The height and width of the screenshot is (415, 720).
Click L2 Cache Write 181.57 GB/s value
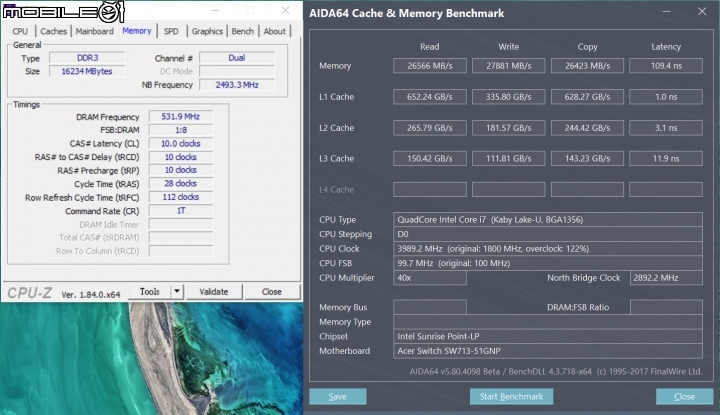[509, 128]
